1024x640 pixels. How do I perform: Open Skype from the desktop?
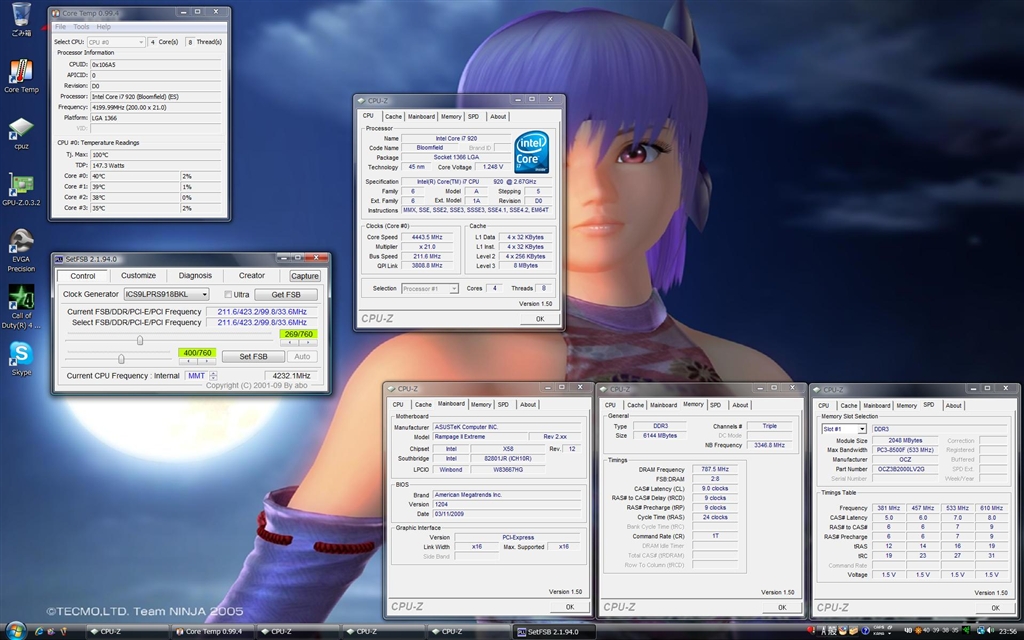pyautogui.click(x=20, y=354)
